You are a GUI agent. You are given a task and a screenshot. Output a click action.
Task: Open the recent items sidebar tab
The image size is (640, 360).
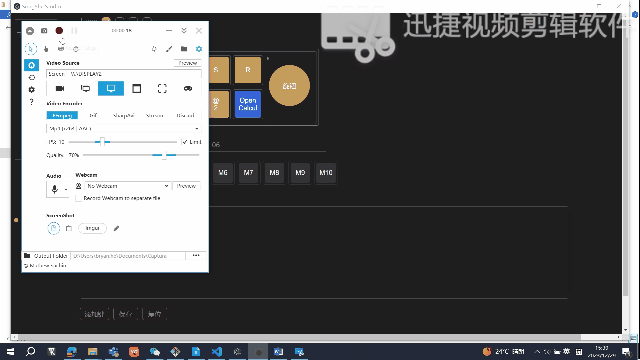pyautogui.click(x=31, y=78)
